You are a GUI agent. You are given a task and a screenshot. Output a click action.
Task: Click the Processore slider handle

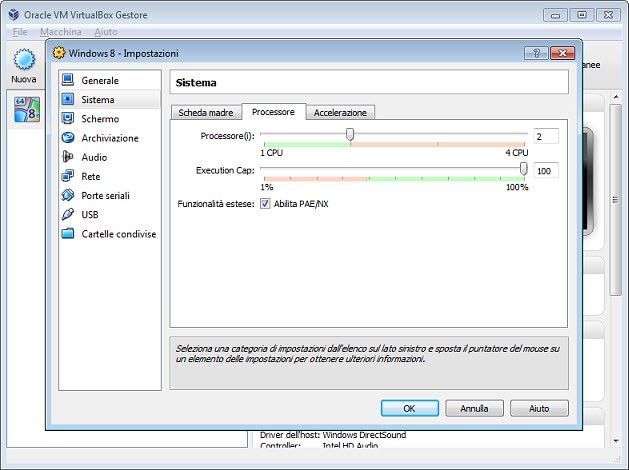(349, 135)
